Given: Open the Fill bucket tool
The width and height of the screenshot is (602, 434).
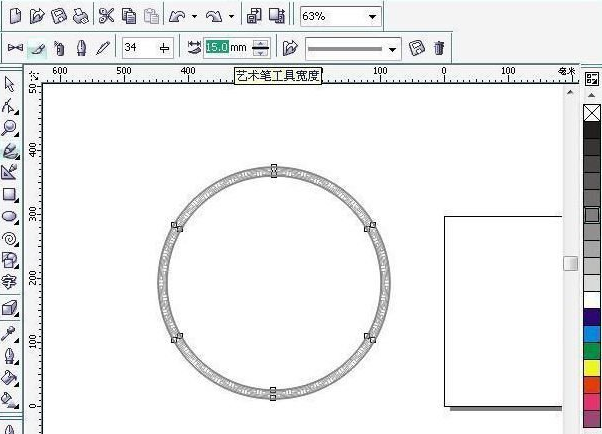Looking at the screenshot, I should (10, 378).
